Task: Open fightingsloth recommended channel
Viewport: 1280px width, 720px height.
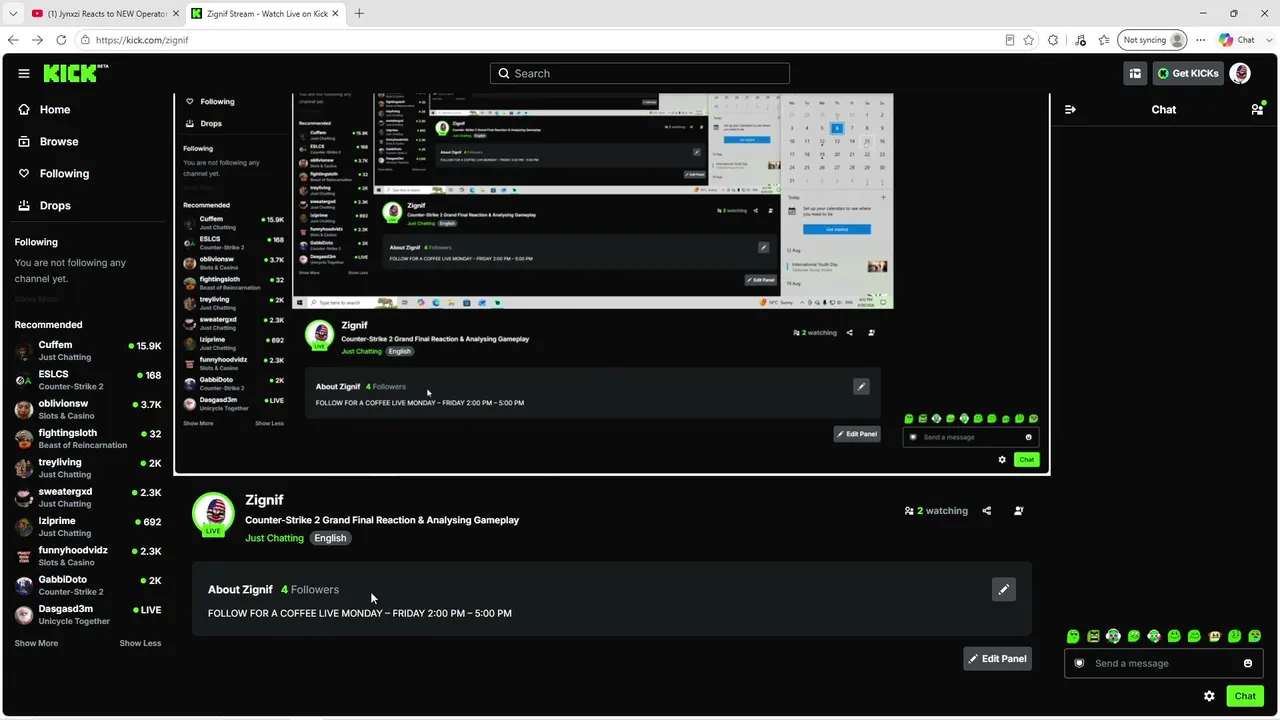Action: [x=88, y=439]
